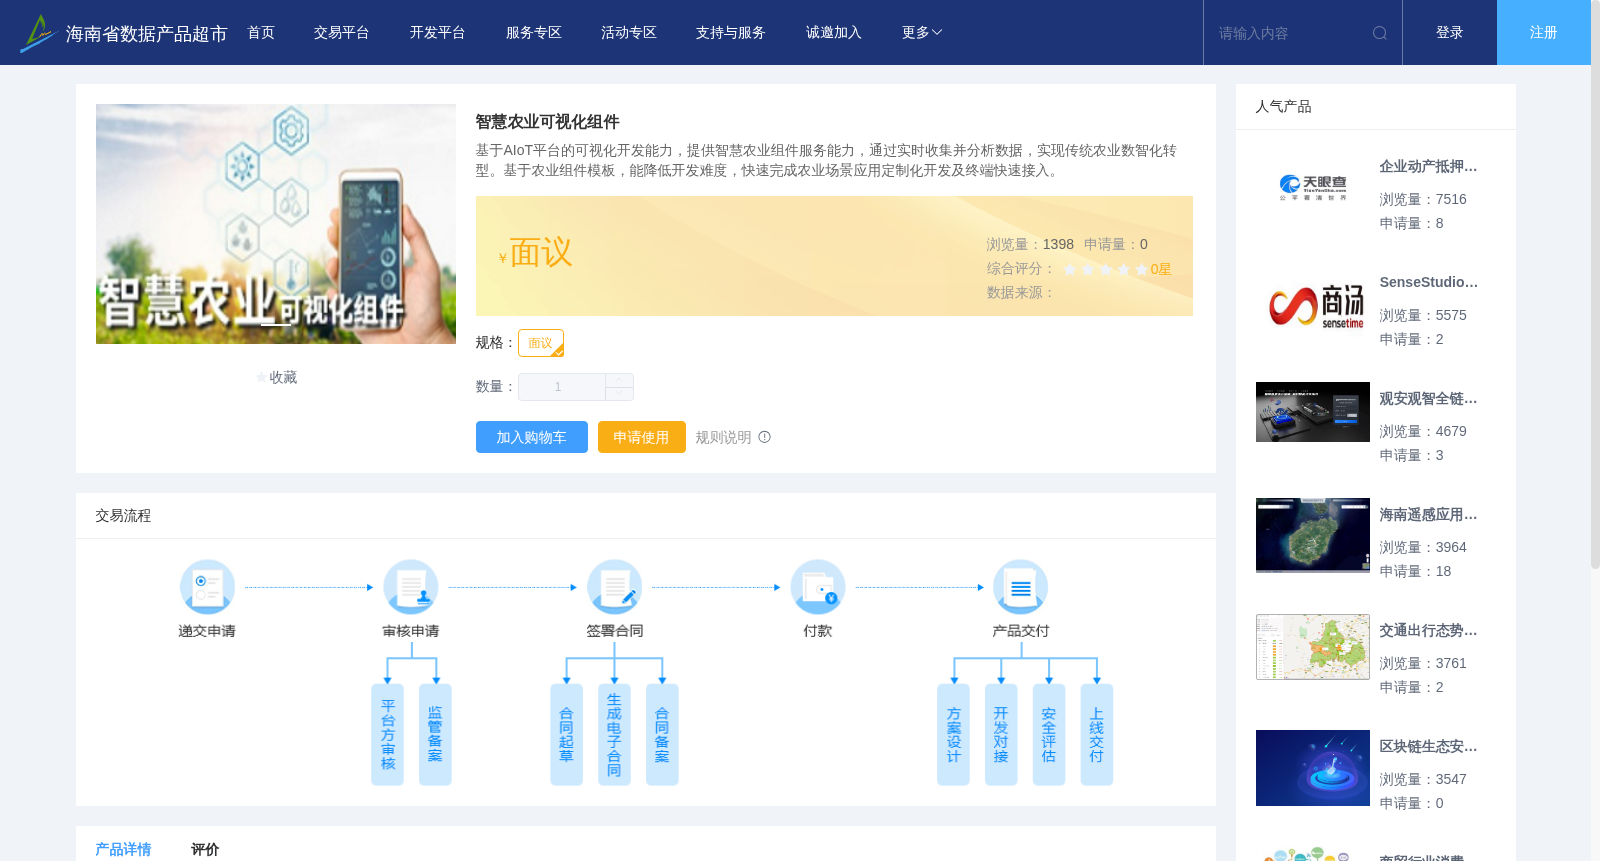Open the 海南遥感应用 map thumbnail
Viewport: 1600px width, 861px height.
(x=1313, y=535)
